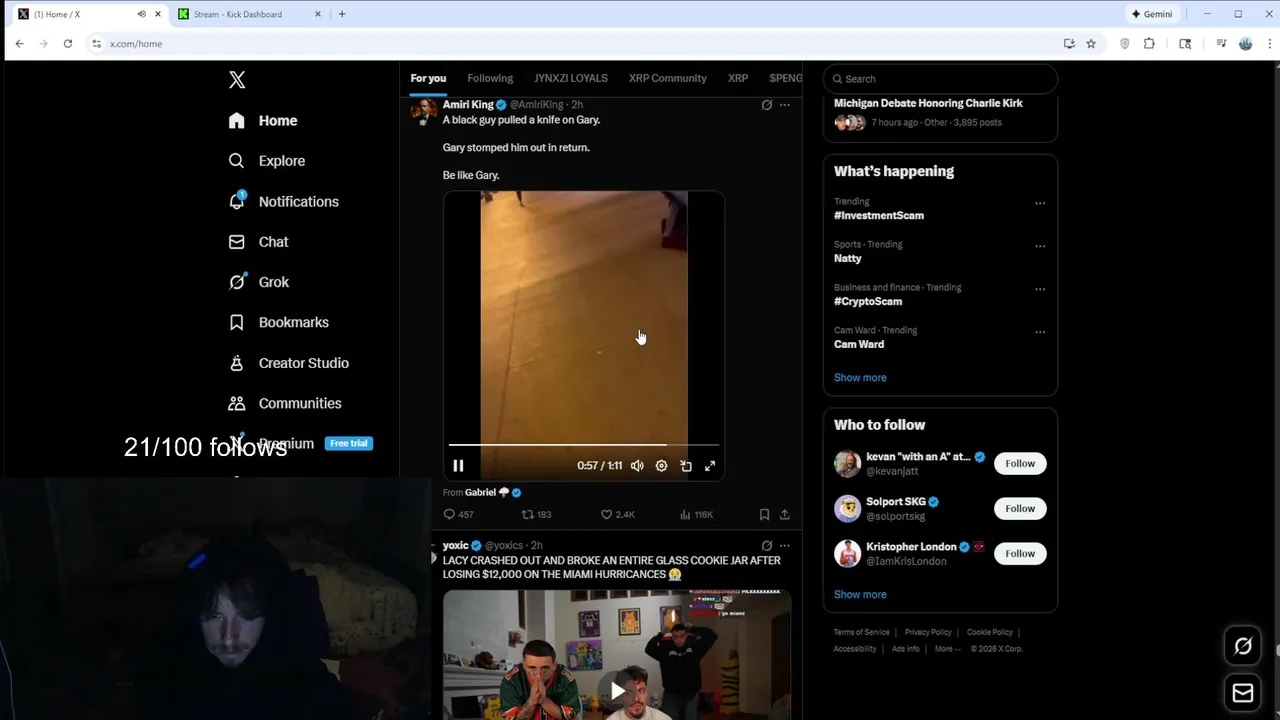Open the Cookie Policy link
Screen dimensions: 1280x720
click(990, 633)
